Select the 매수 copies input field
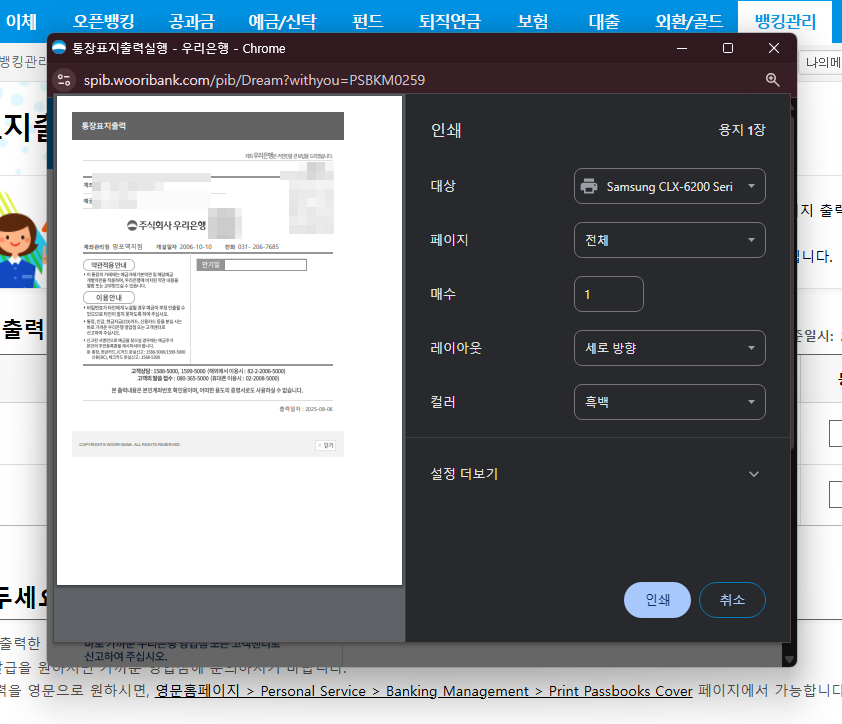 point(608,293)
